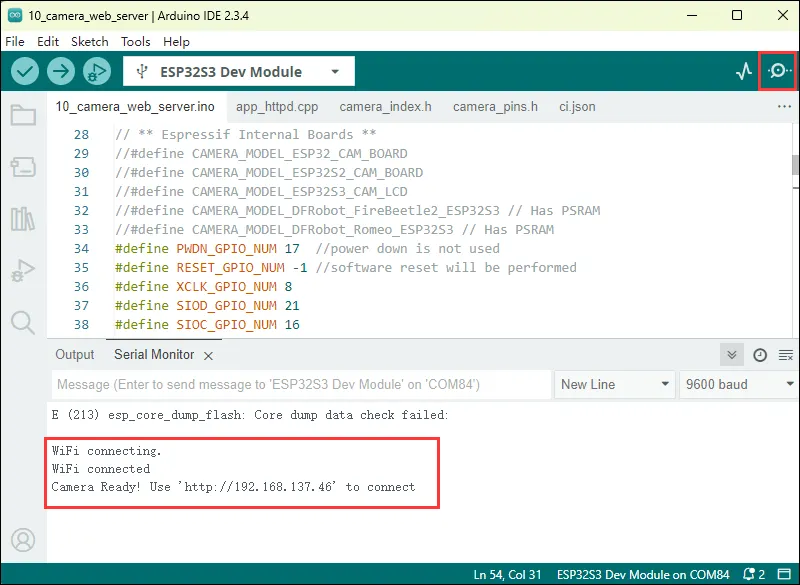Image resolution: width=800 pixels, height=585 pixels.
Task: Toggle timestamp clock icon
Action: (x=760, y=355)
